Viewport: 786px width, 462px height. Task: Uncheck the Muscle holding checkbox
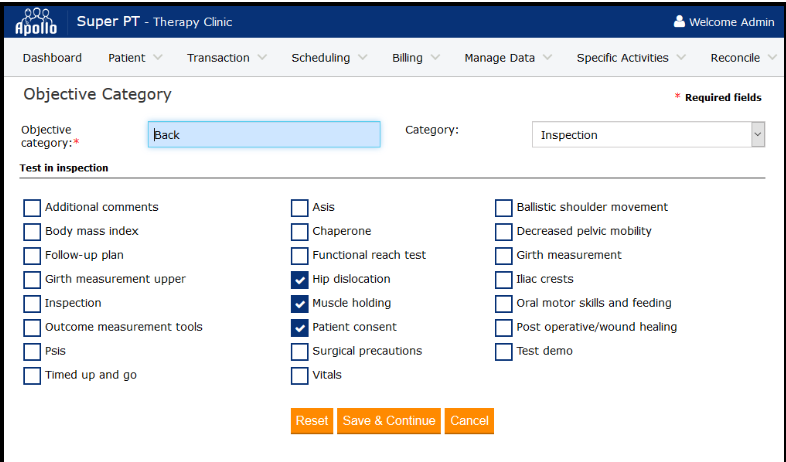click(300, 304)
